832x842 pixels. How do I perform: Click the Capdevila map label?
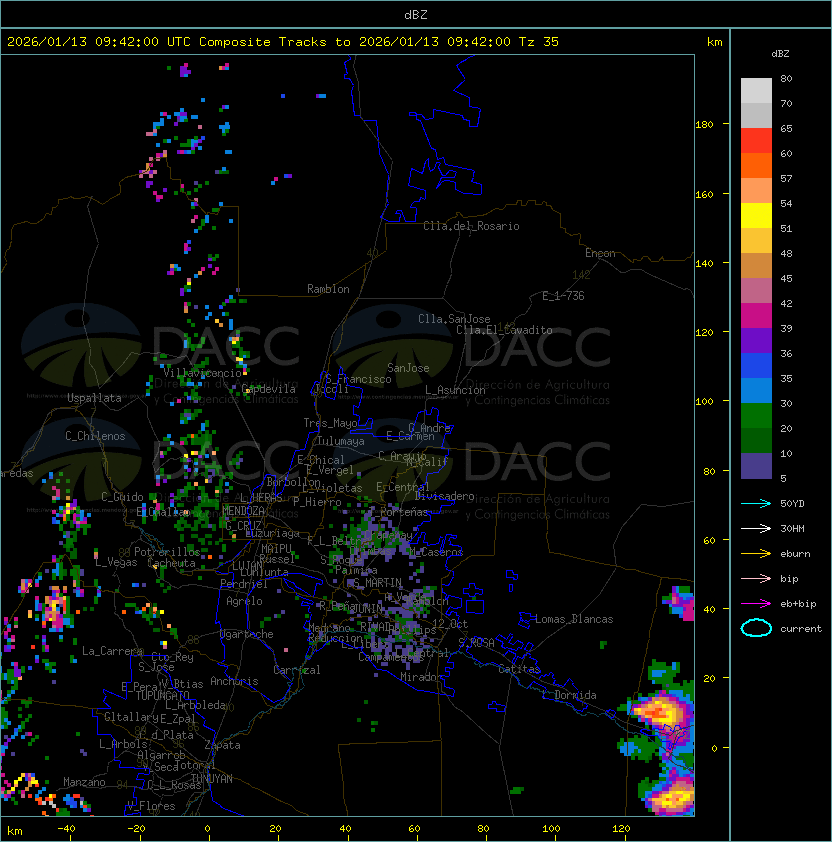pyautogui.click(x=269, y=389)
